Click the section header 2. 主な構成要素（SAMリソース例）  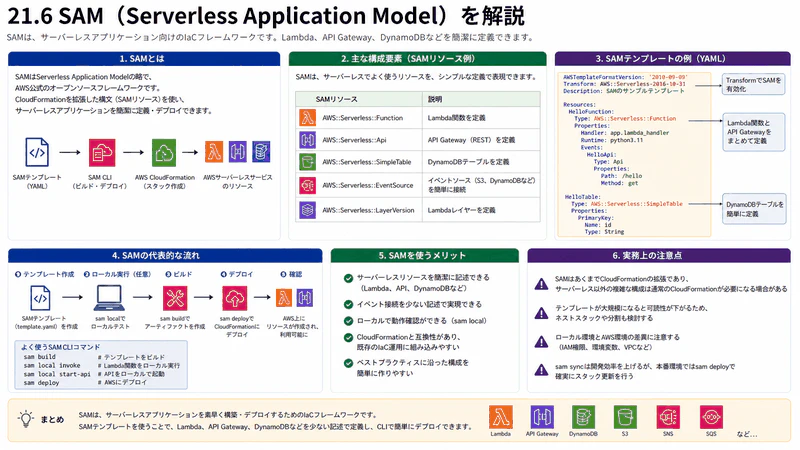(417, 59)
